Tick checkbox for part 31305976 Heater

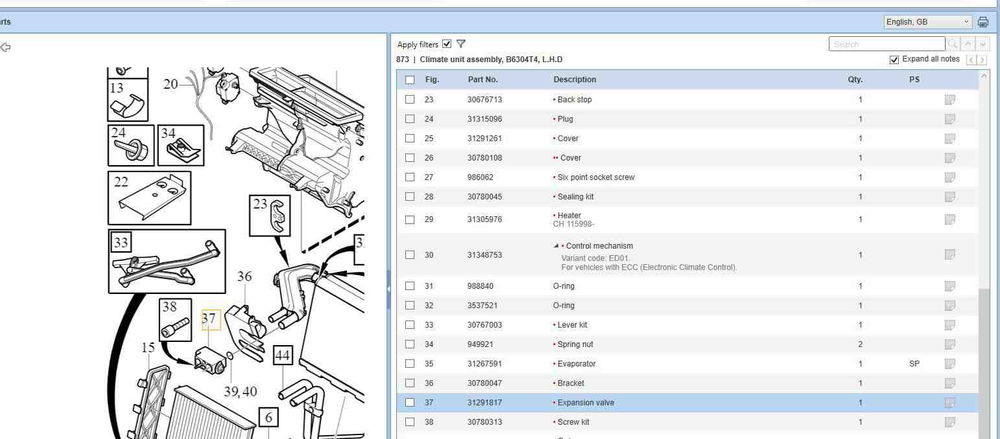pyautogui.click(x=409, y=220)
